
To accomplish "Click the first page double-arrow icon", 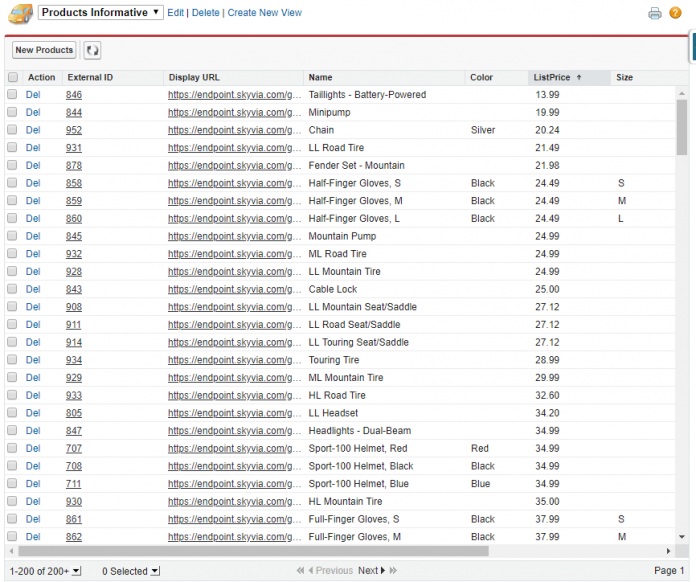I will coord(300,571).
